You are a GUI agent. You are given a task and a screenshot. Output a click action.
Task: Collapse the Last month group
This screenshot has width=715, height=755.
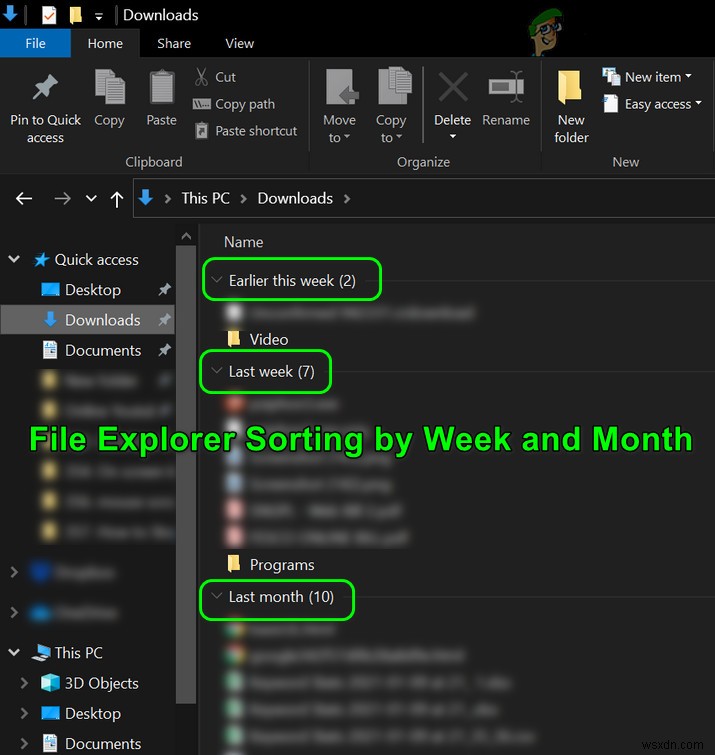(x=217, y=596)
